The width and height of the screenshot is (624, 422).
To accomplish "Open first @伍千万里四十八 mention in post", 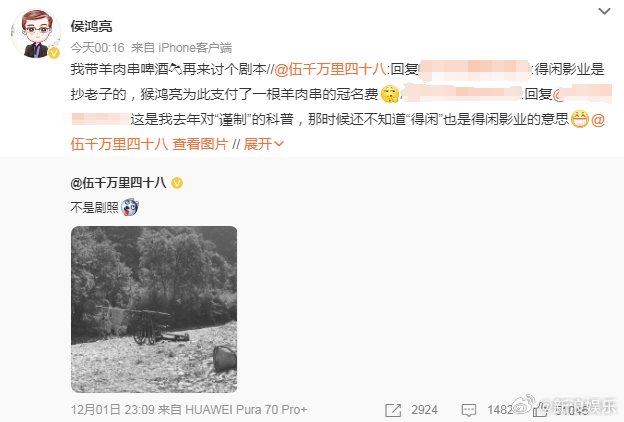I will point(330,69).
